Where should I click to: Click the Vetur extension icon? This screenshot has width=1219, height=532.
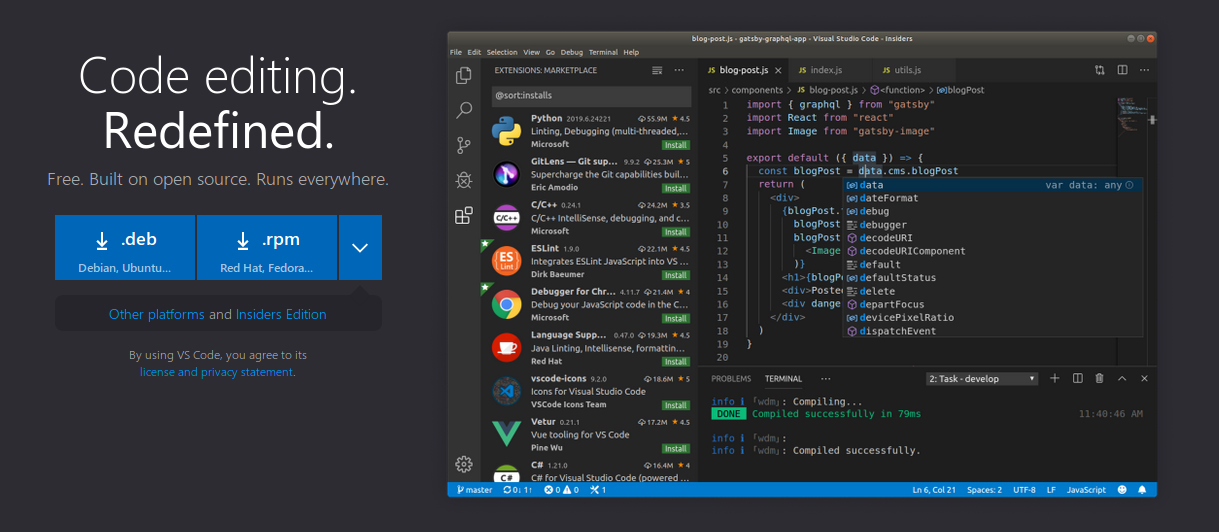point(507,434)
